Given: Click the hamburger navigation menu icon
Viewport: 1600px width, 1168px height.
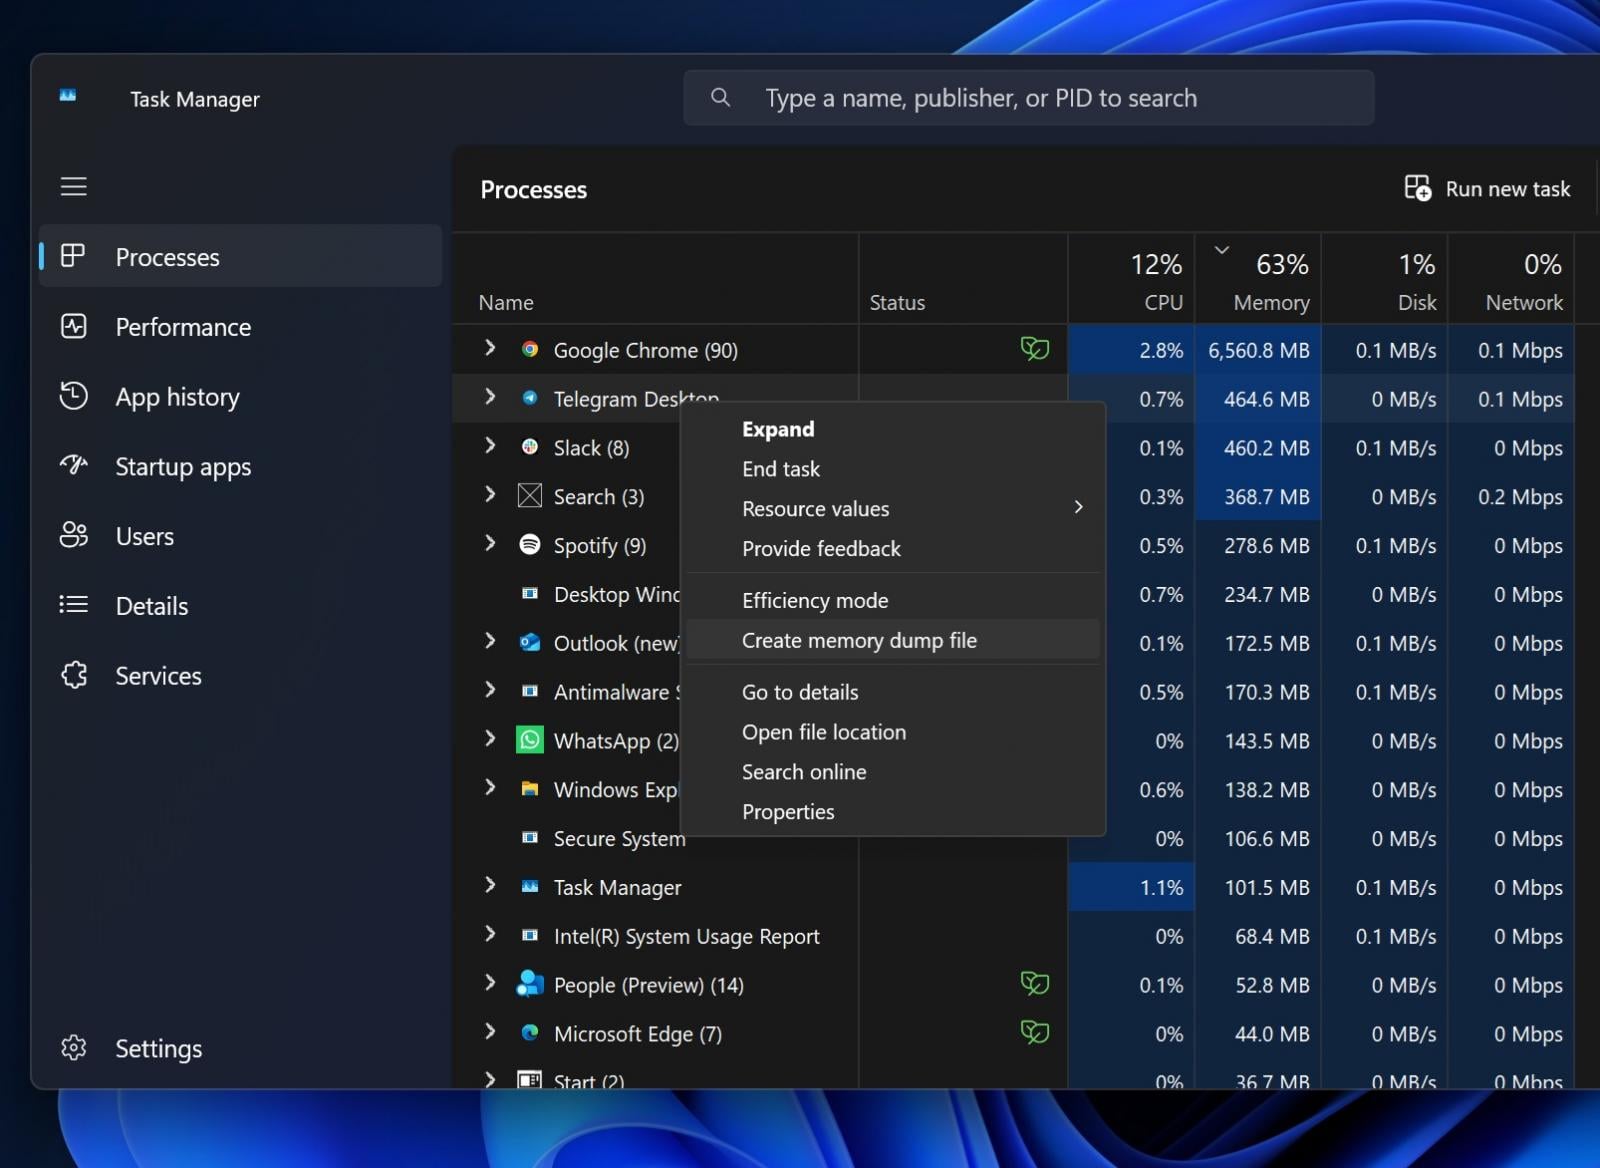Looking at the screenshot, I should click(73, 187).
